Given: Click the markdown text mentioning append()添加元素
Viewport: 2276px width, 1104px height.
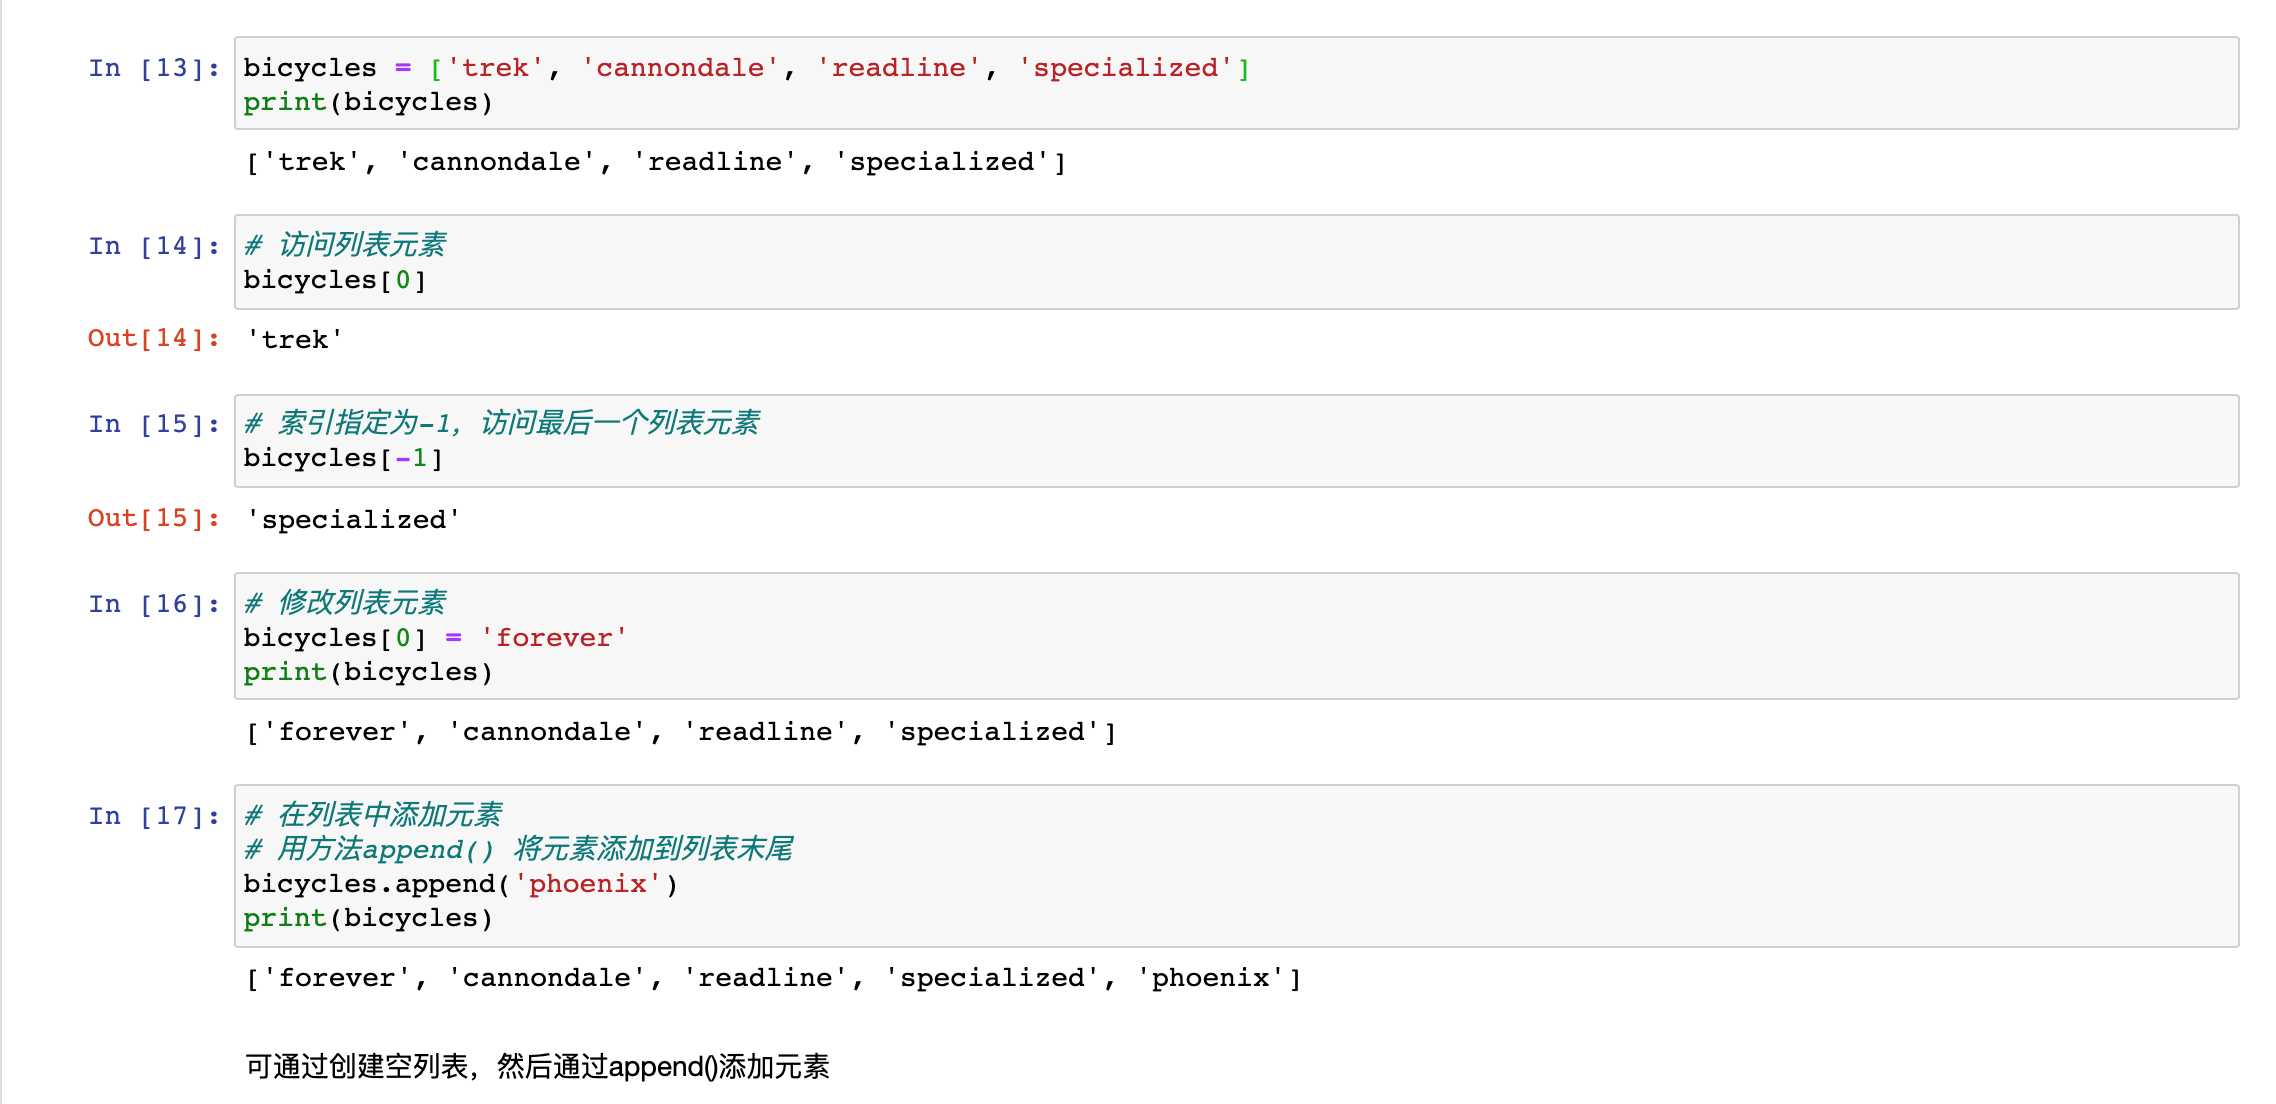Looking at the screenshot, I should click(x=537, y=1067).
